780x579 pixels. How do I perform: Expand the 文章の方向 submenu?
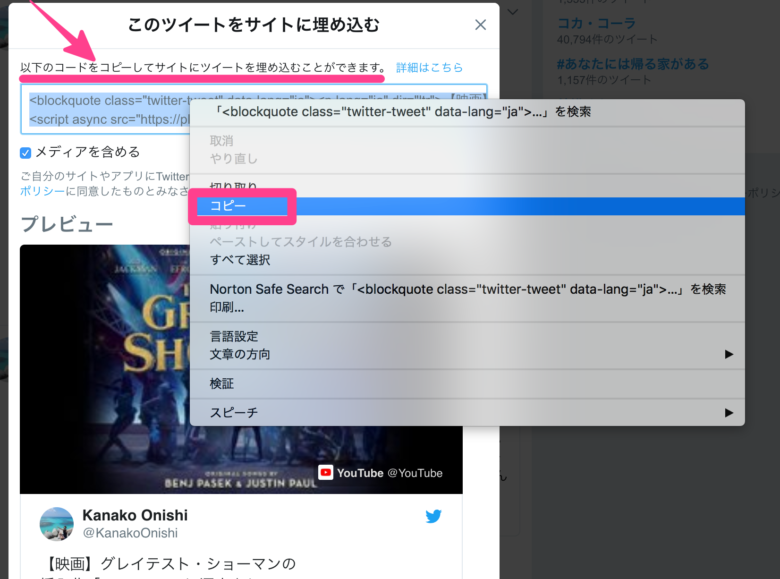point(467,354)
